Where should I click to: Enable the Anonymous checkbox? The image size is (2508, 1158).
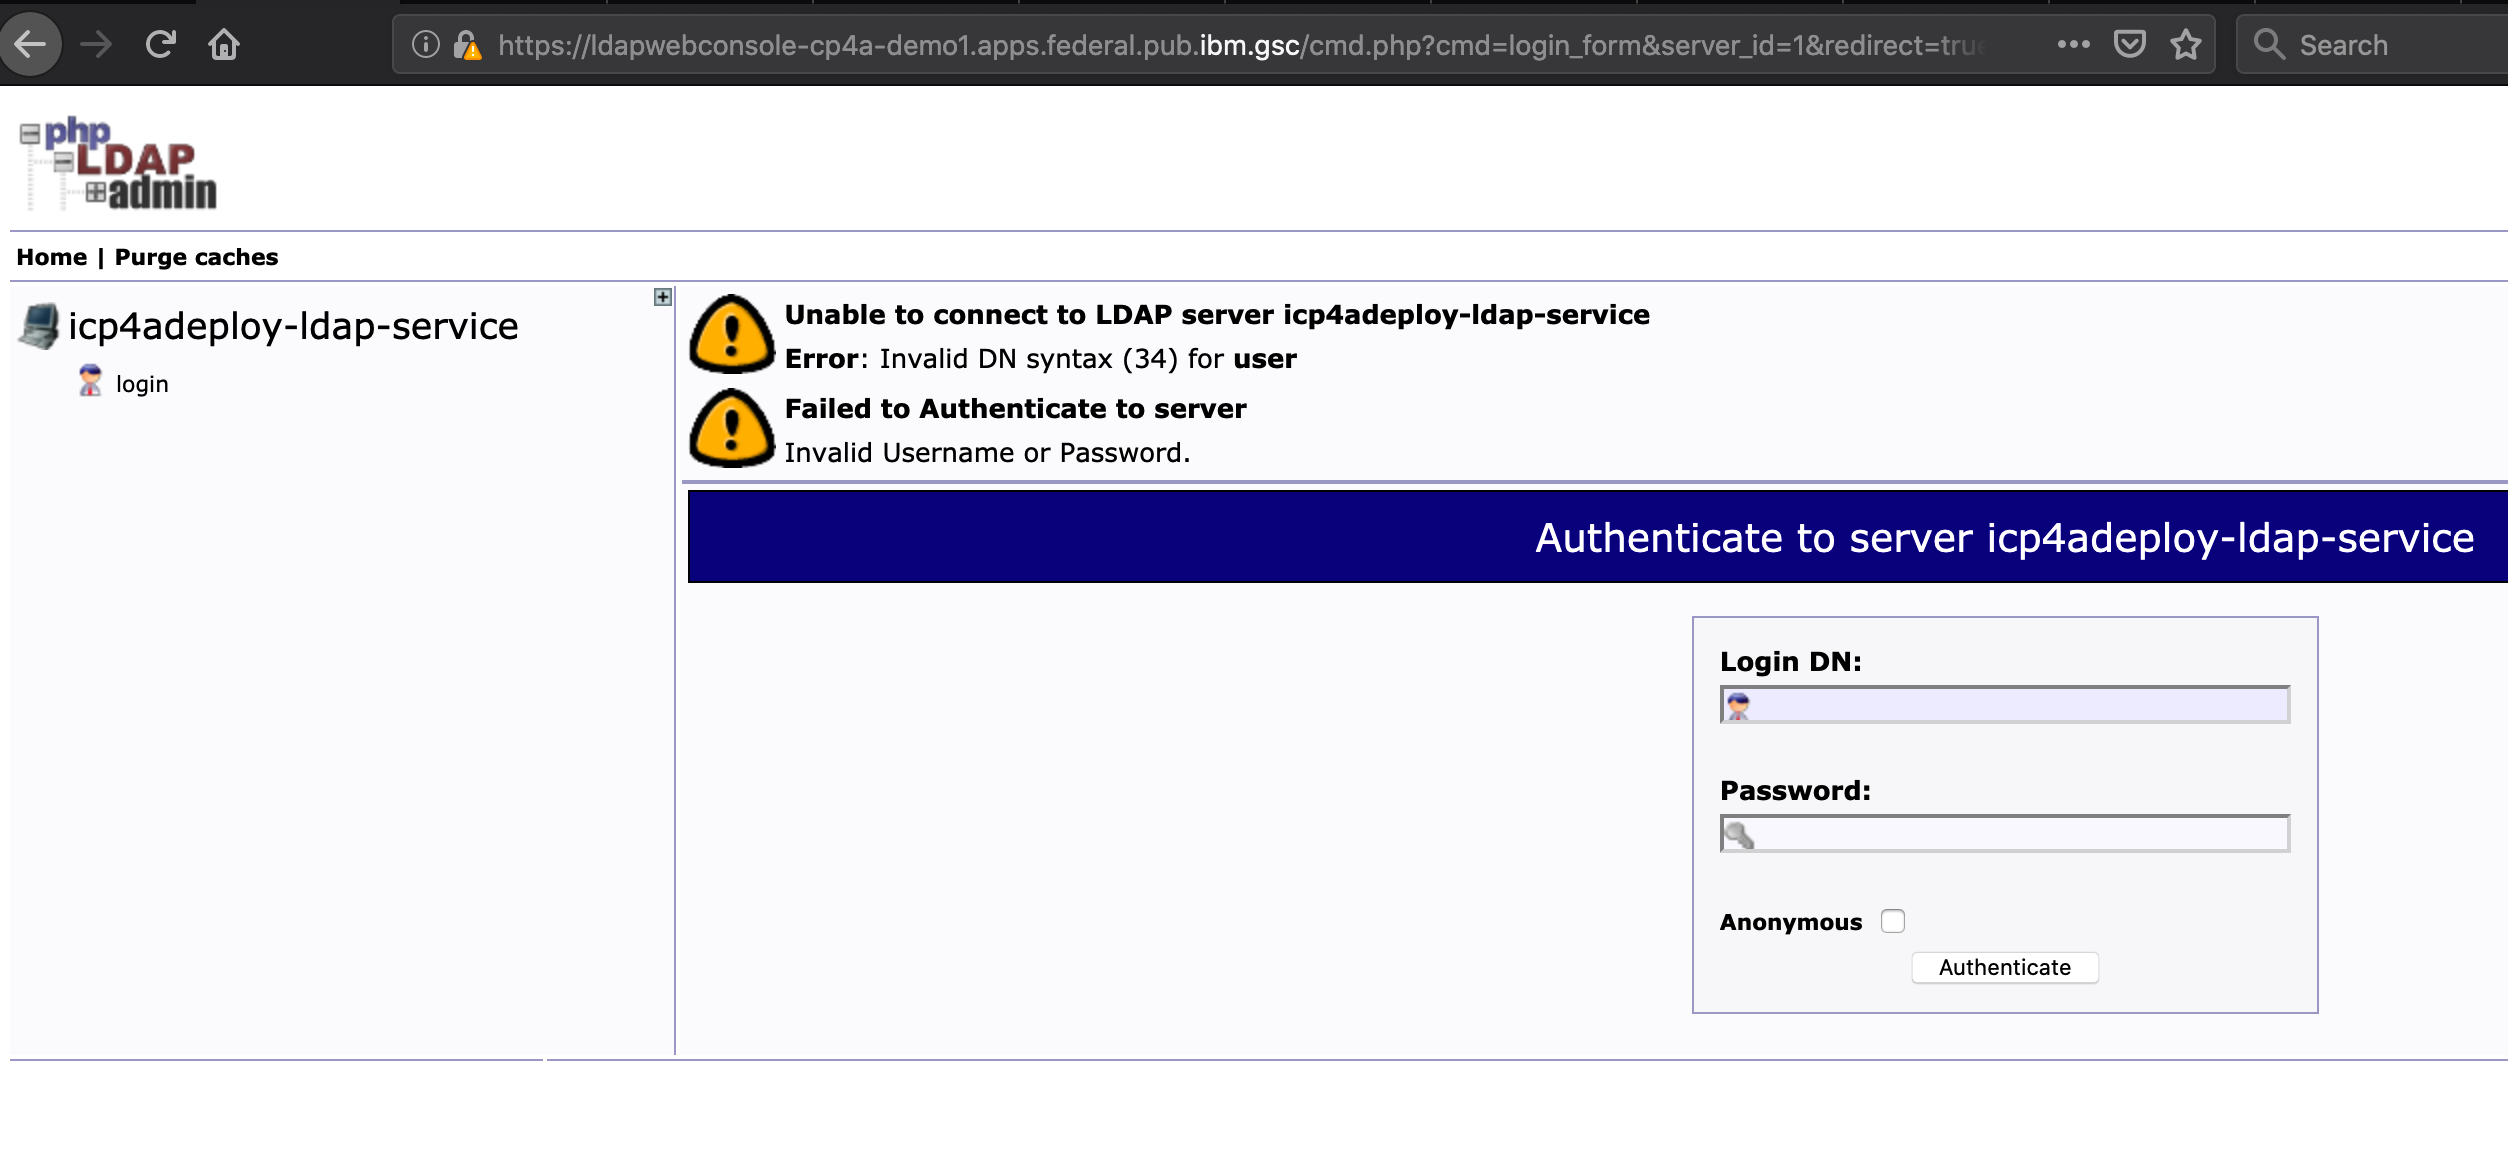click(1892, 921)
